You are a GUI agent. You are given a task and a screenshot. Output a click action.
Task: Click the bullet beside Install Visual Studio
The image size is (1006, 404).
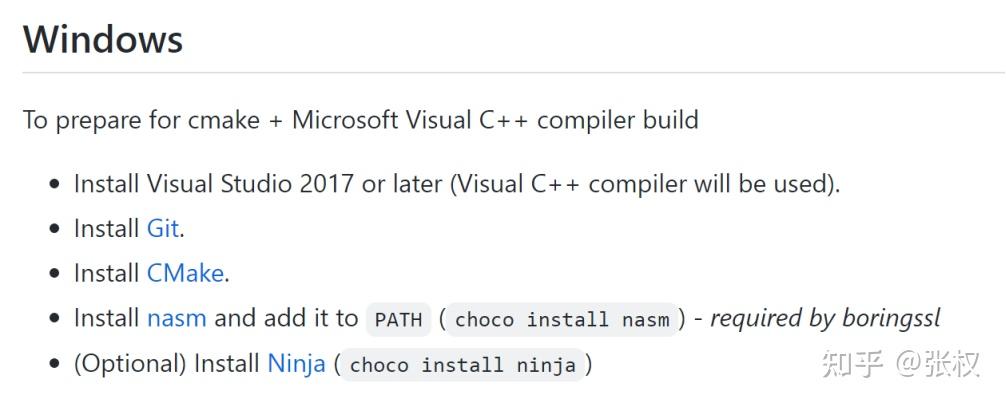coord(54,185)
